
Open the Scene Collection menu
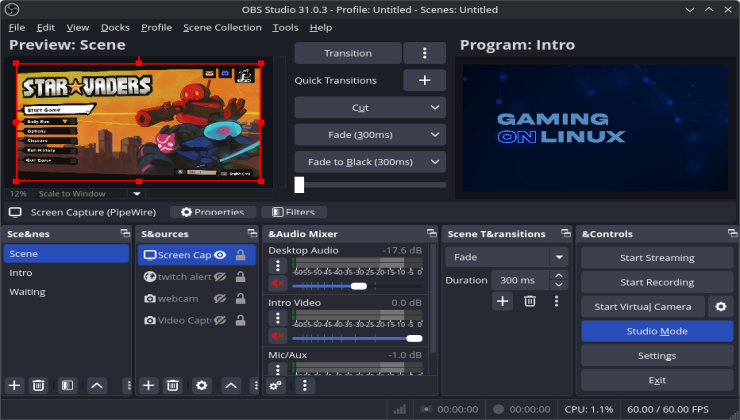coord(222,27)
